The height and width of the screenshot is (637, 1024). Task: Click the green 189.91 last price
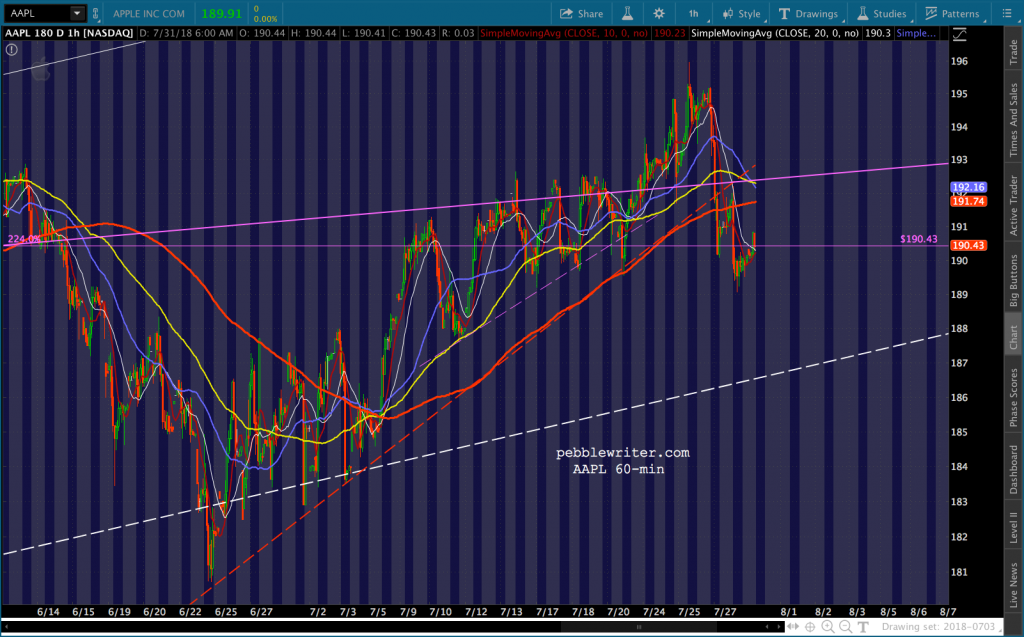pyautogui.click(x=221, y=14)
